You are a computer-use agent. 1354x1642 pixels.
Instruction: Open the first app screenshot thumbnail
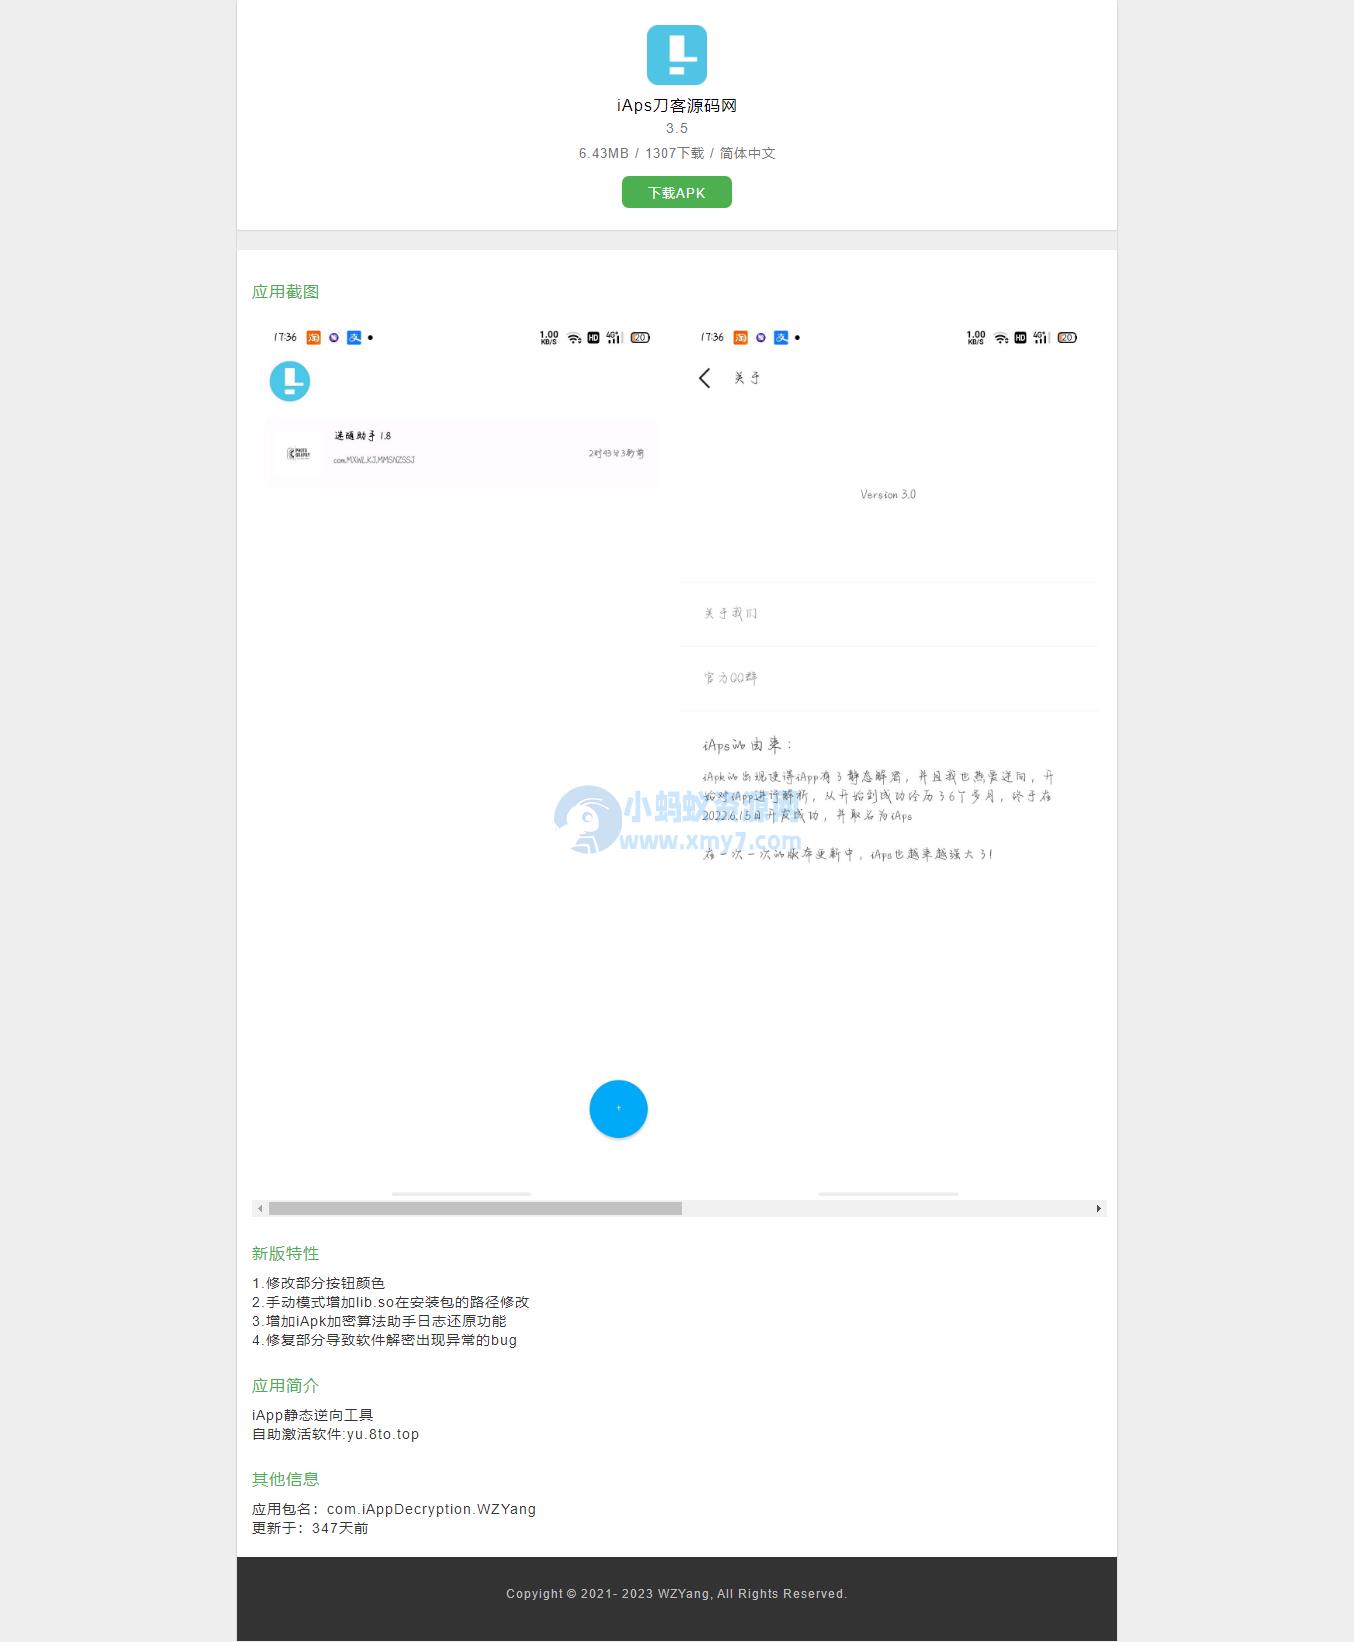click(461, 760)
